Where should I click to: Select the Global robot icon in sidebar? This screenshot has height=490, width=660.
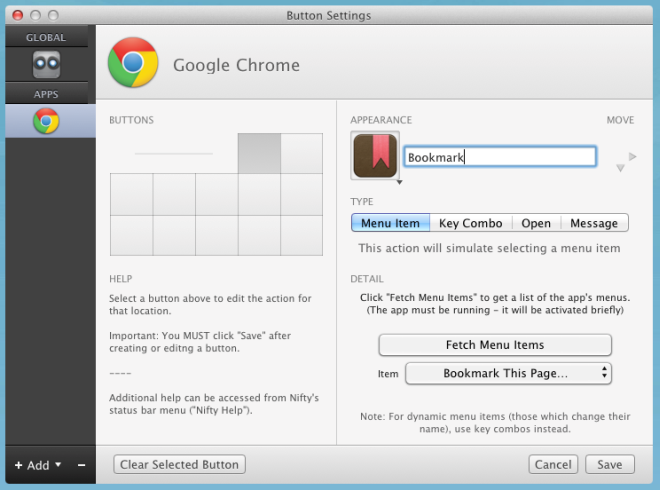tap(46, 64)
